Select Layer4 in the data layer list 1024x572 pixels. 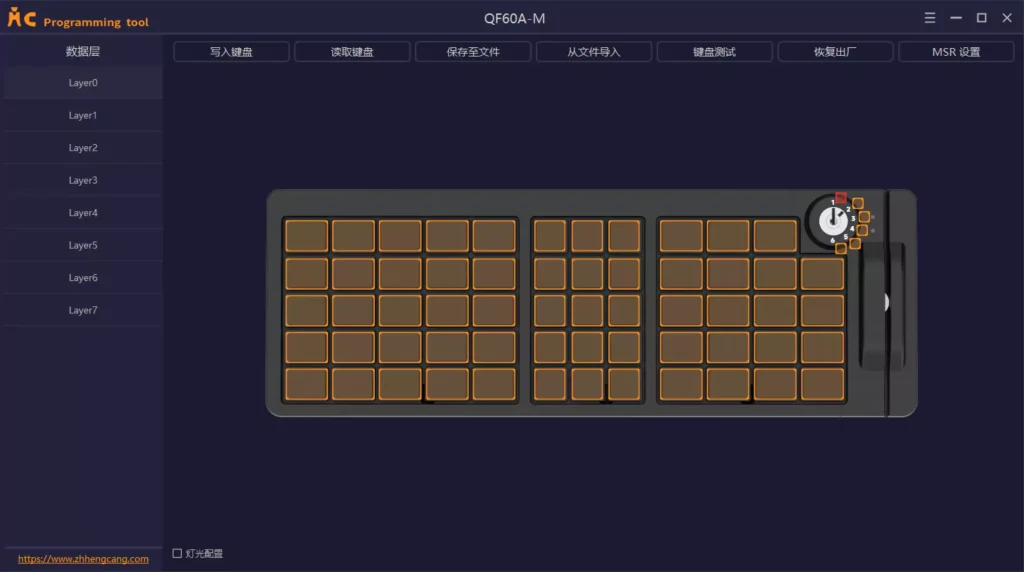point(83,213)
